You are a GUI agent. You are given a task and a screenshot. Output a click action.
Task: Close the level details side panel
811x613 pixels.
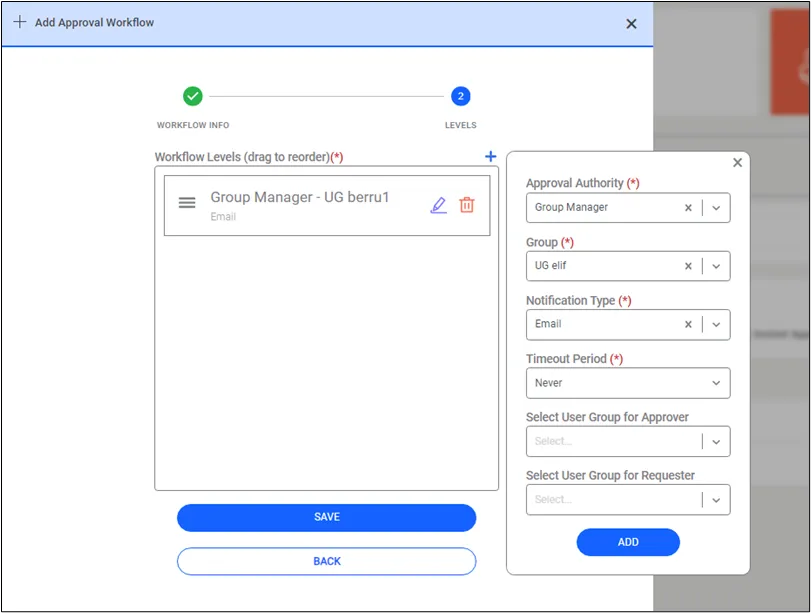[x=738, y=162]
